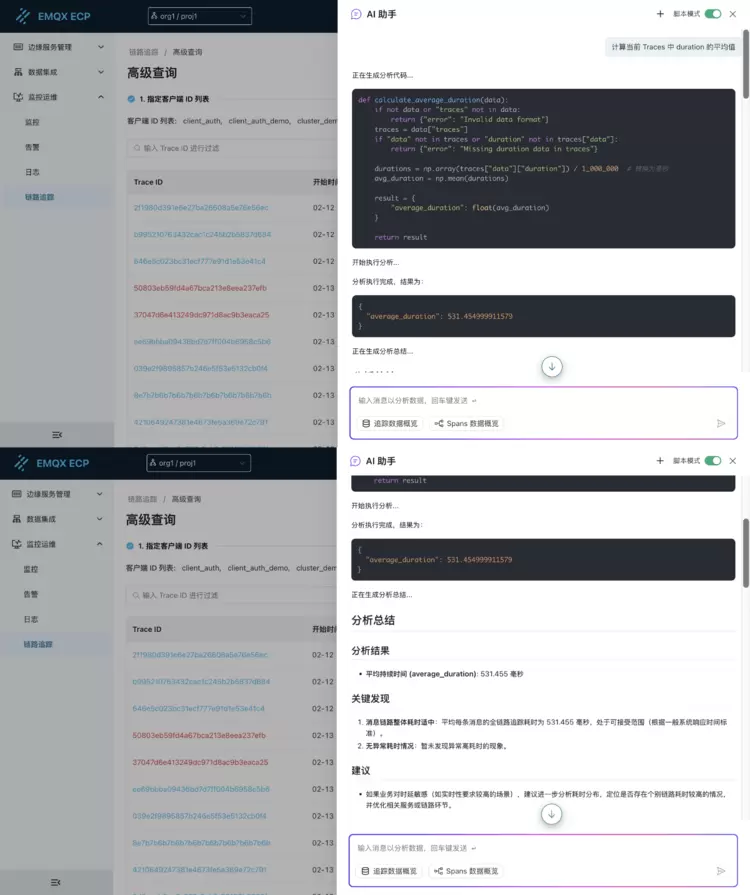This screenshot has width=750, height=895.
Task: Click Spans 数据概览 button in lower chat input
Action: (x=466, y=871)
